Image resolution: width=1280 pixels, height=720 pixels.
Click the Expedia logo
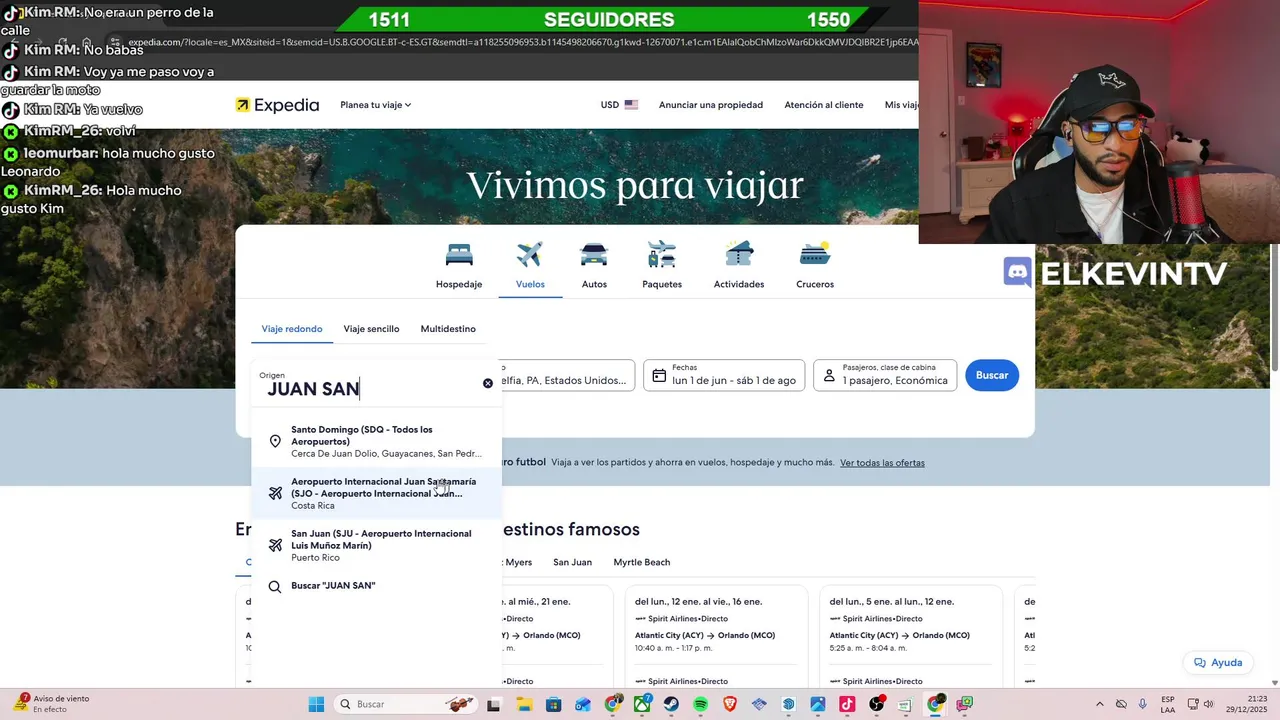(x=277, y=105)
